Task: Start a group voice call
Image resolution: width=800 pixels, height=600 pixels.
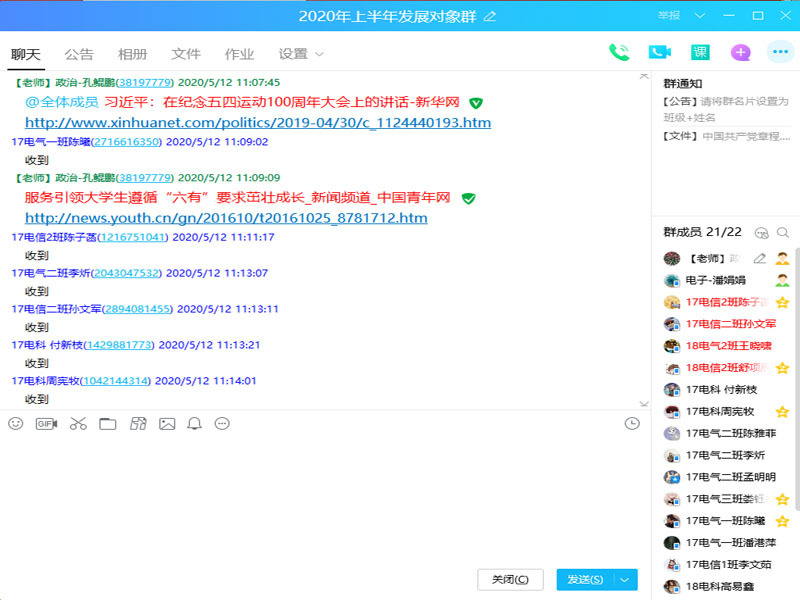Action: [x=619, y=53]
